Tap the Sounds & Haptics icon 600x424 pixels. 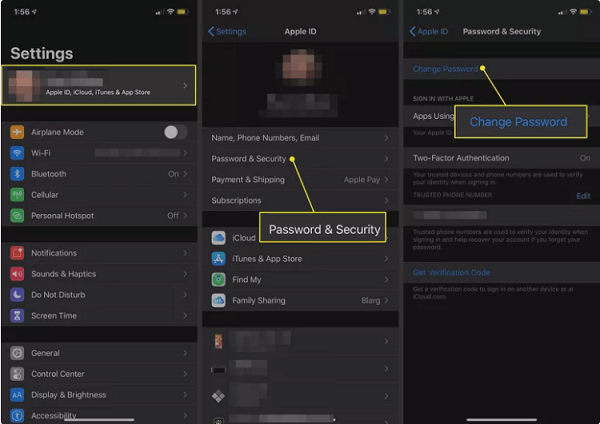point(17,274)
